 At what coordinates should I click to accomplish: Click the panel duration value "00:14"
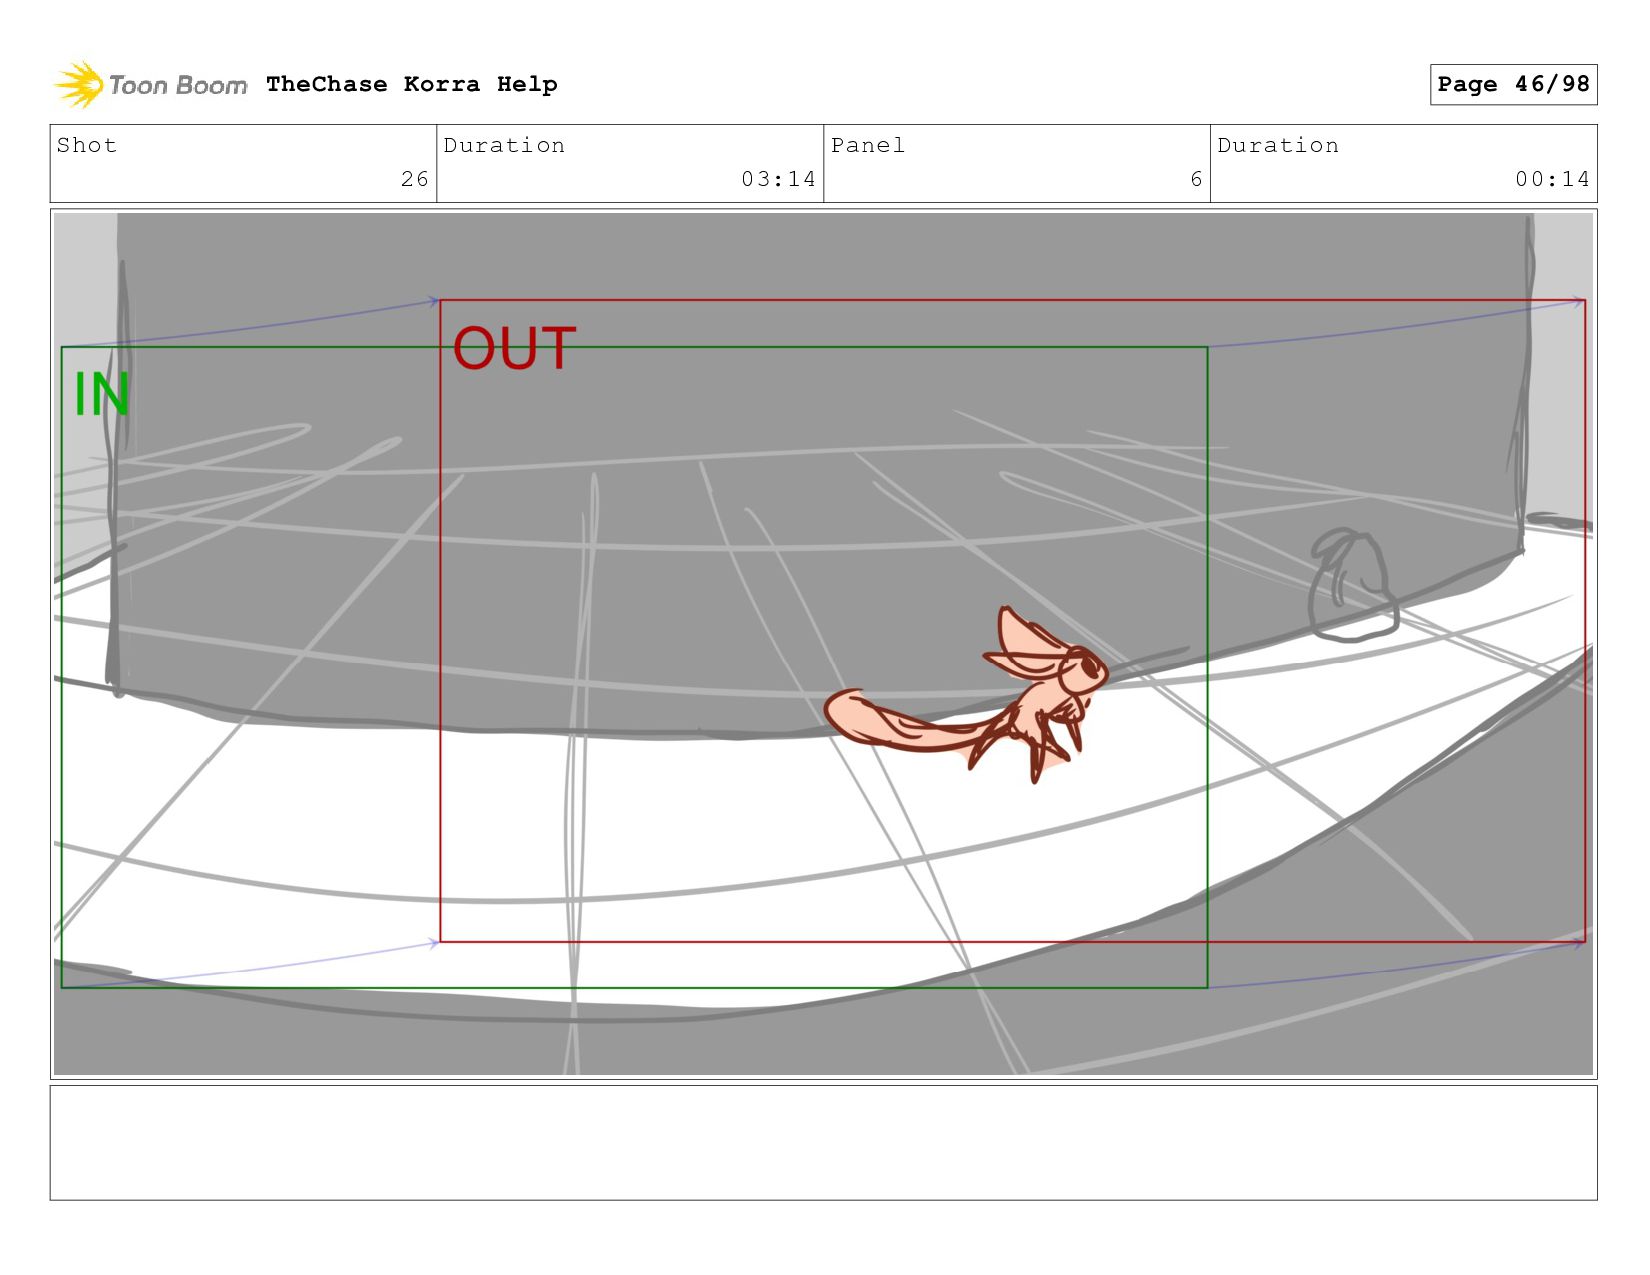coord(1552,179)
